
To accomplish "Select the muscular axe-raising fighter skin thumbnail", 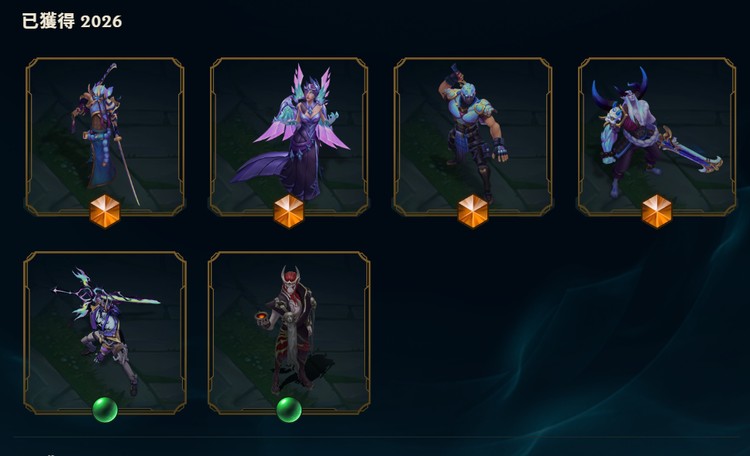I will click(x=473, y=137).
